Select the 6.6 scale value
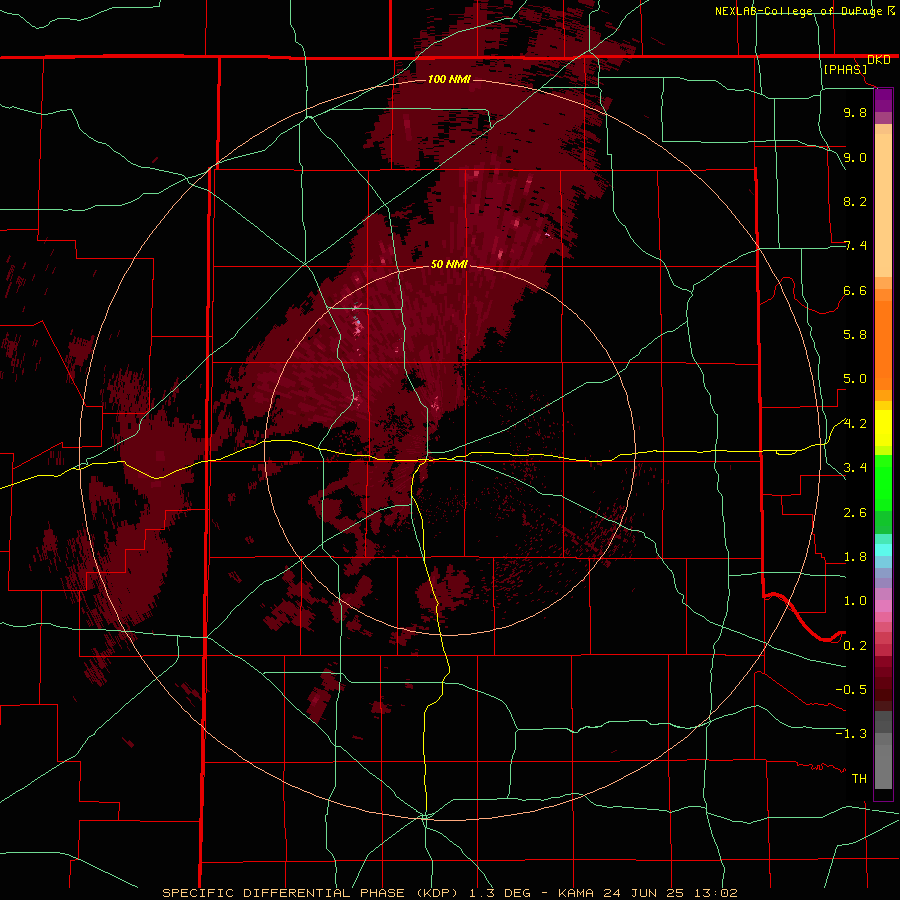This screenshot has width=900, height=900. tap(855, 290)
